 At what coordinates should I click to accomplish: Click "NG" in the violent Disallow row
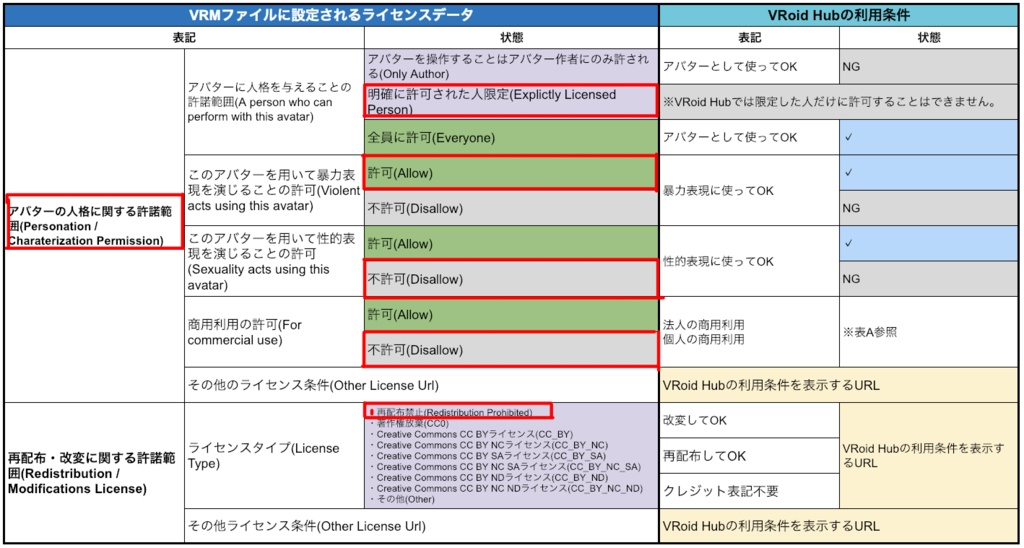[929, 208]
